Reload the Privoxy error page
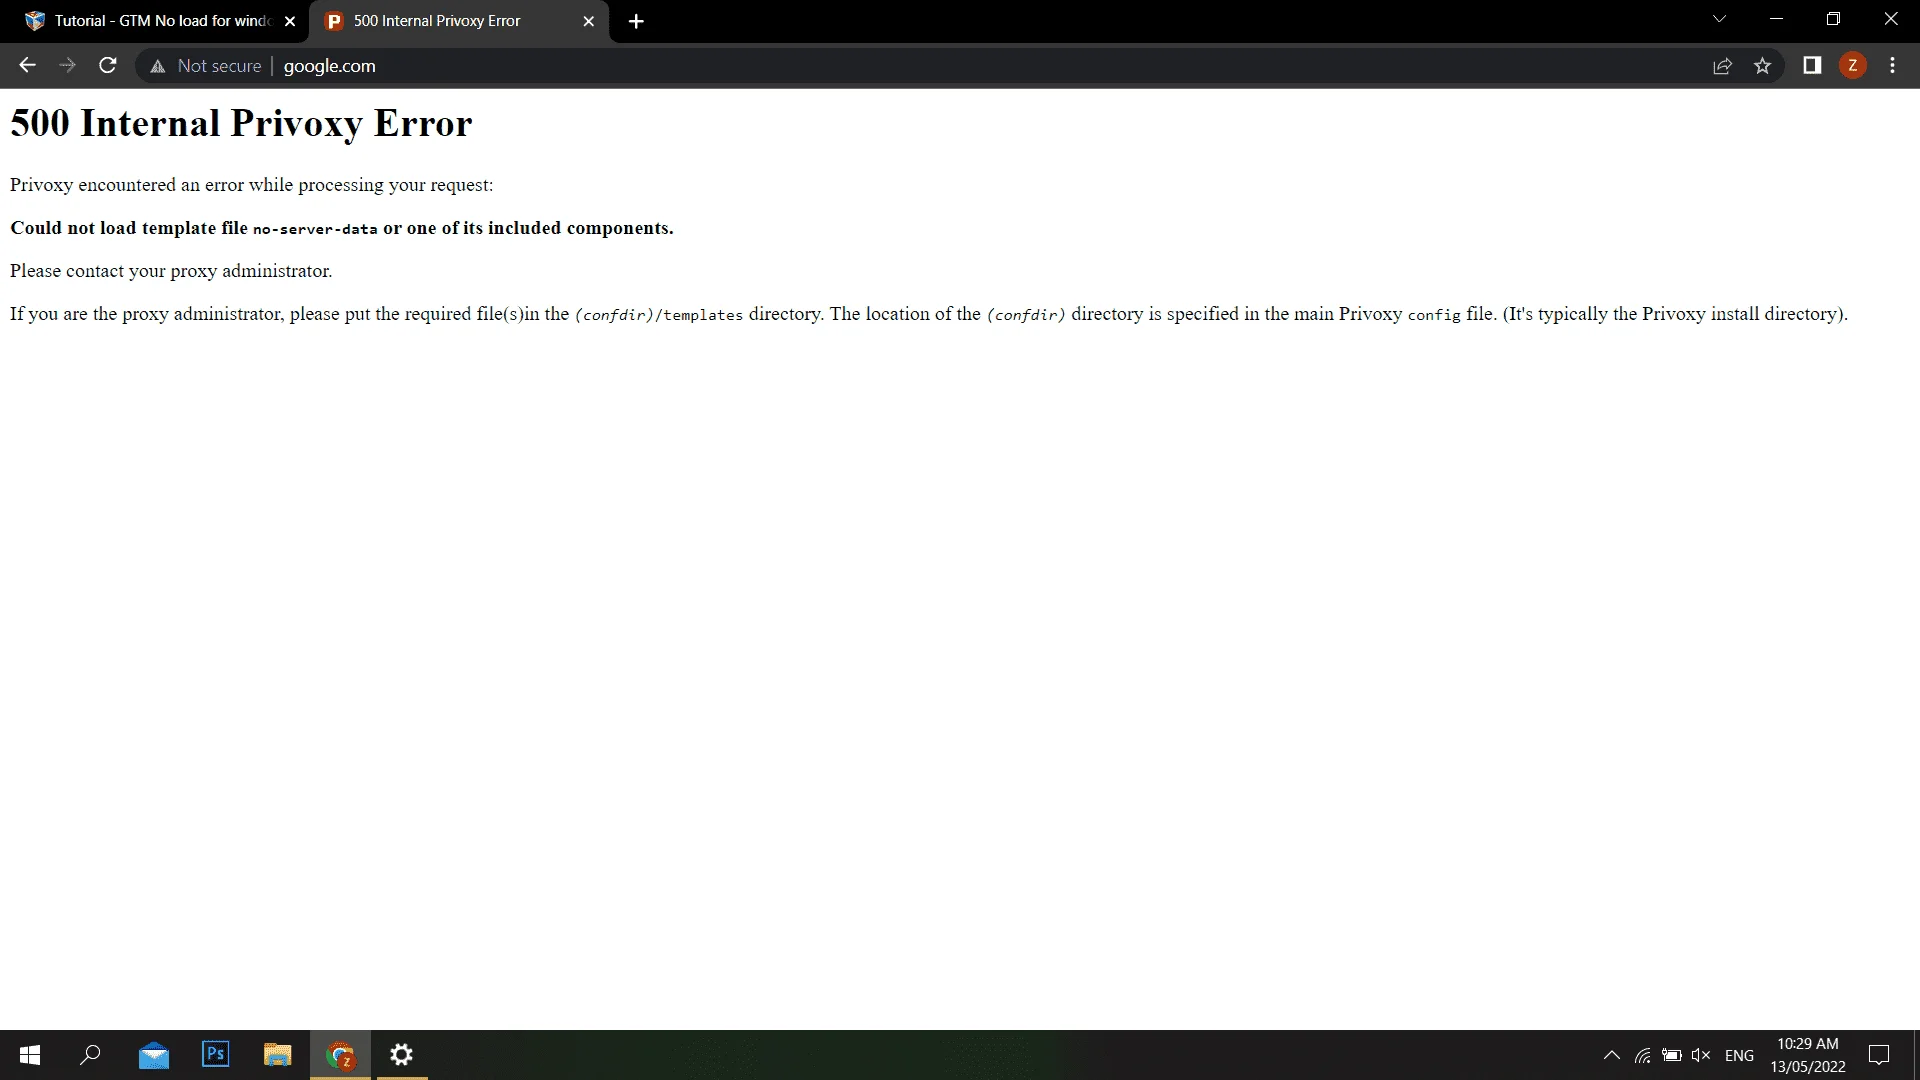Screen dimensions: 1920x1080 coord(108,66)
